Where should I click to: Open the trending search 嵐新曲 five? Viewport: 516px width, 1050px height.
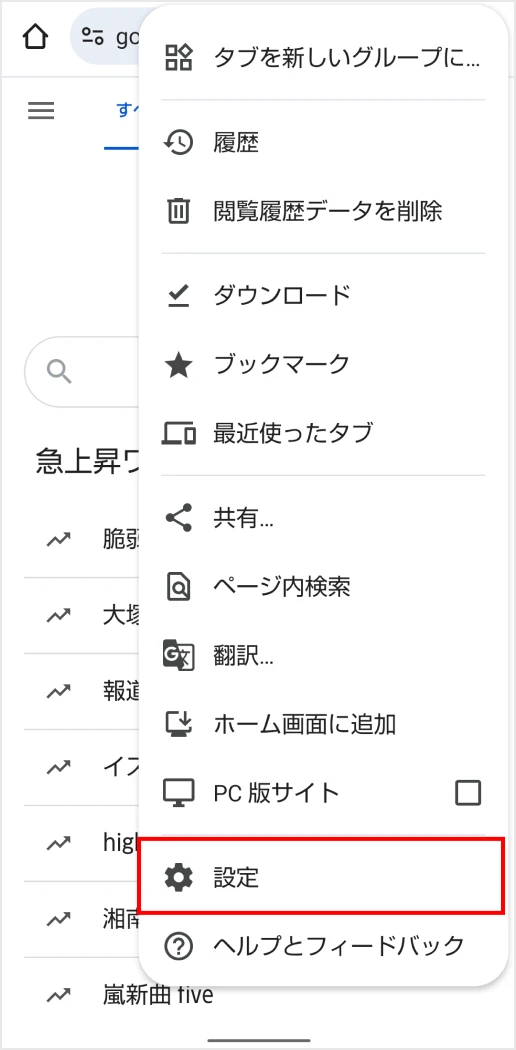click(x=158, y=995)
